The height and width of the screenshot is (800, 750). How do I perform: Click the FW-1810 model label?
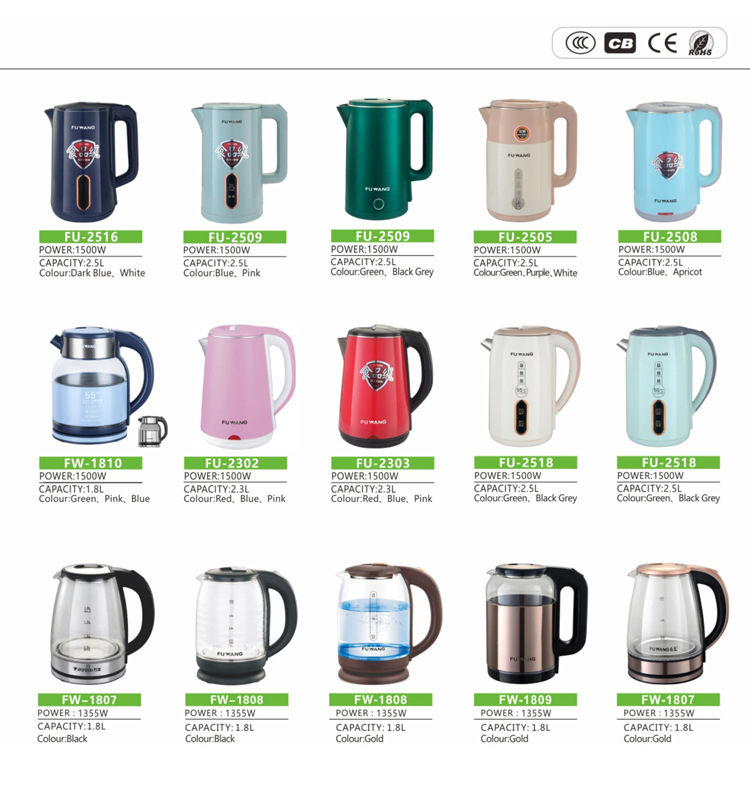coord(91,463)
